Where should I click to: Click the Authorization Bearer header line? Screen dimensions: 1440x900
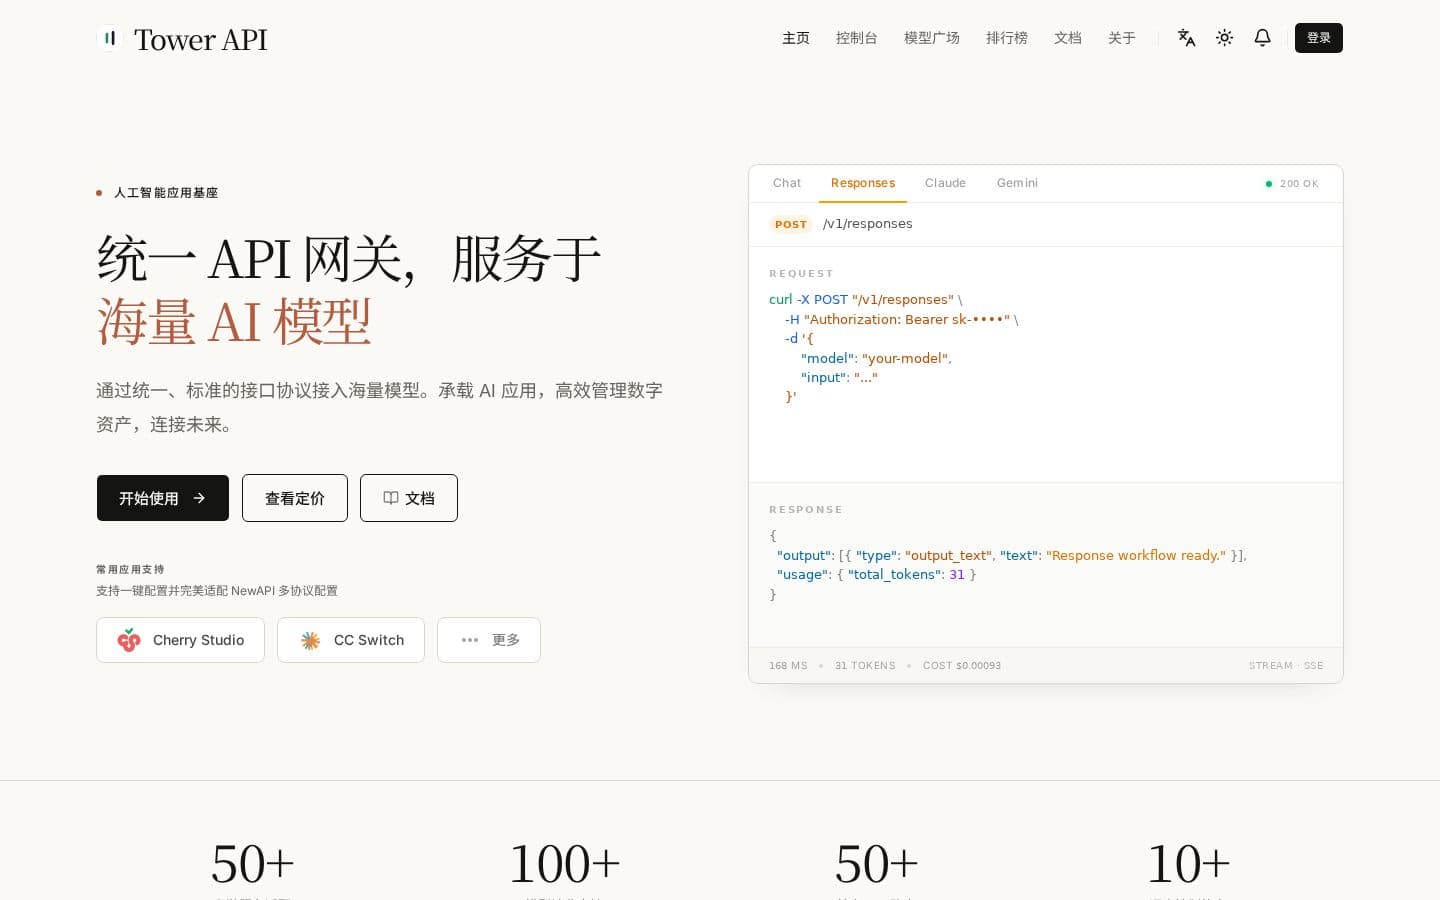click(x=901, y=320)
